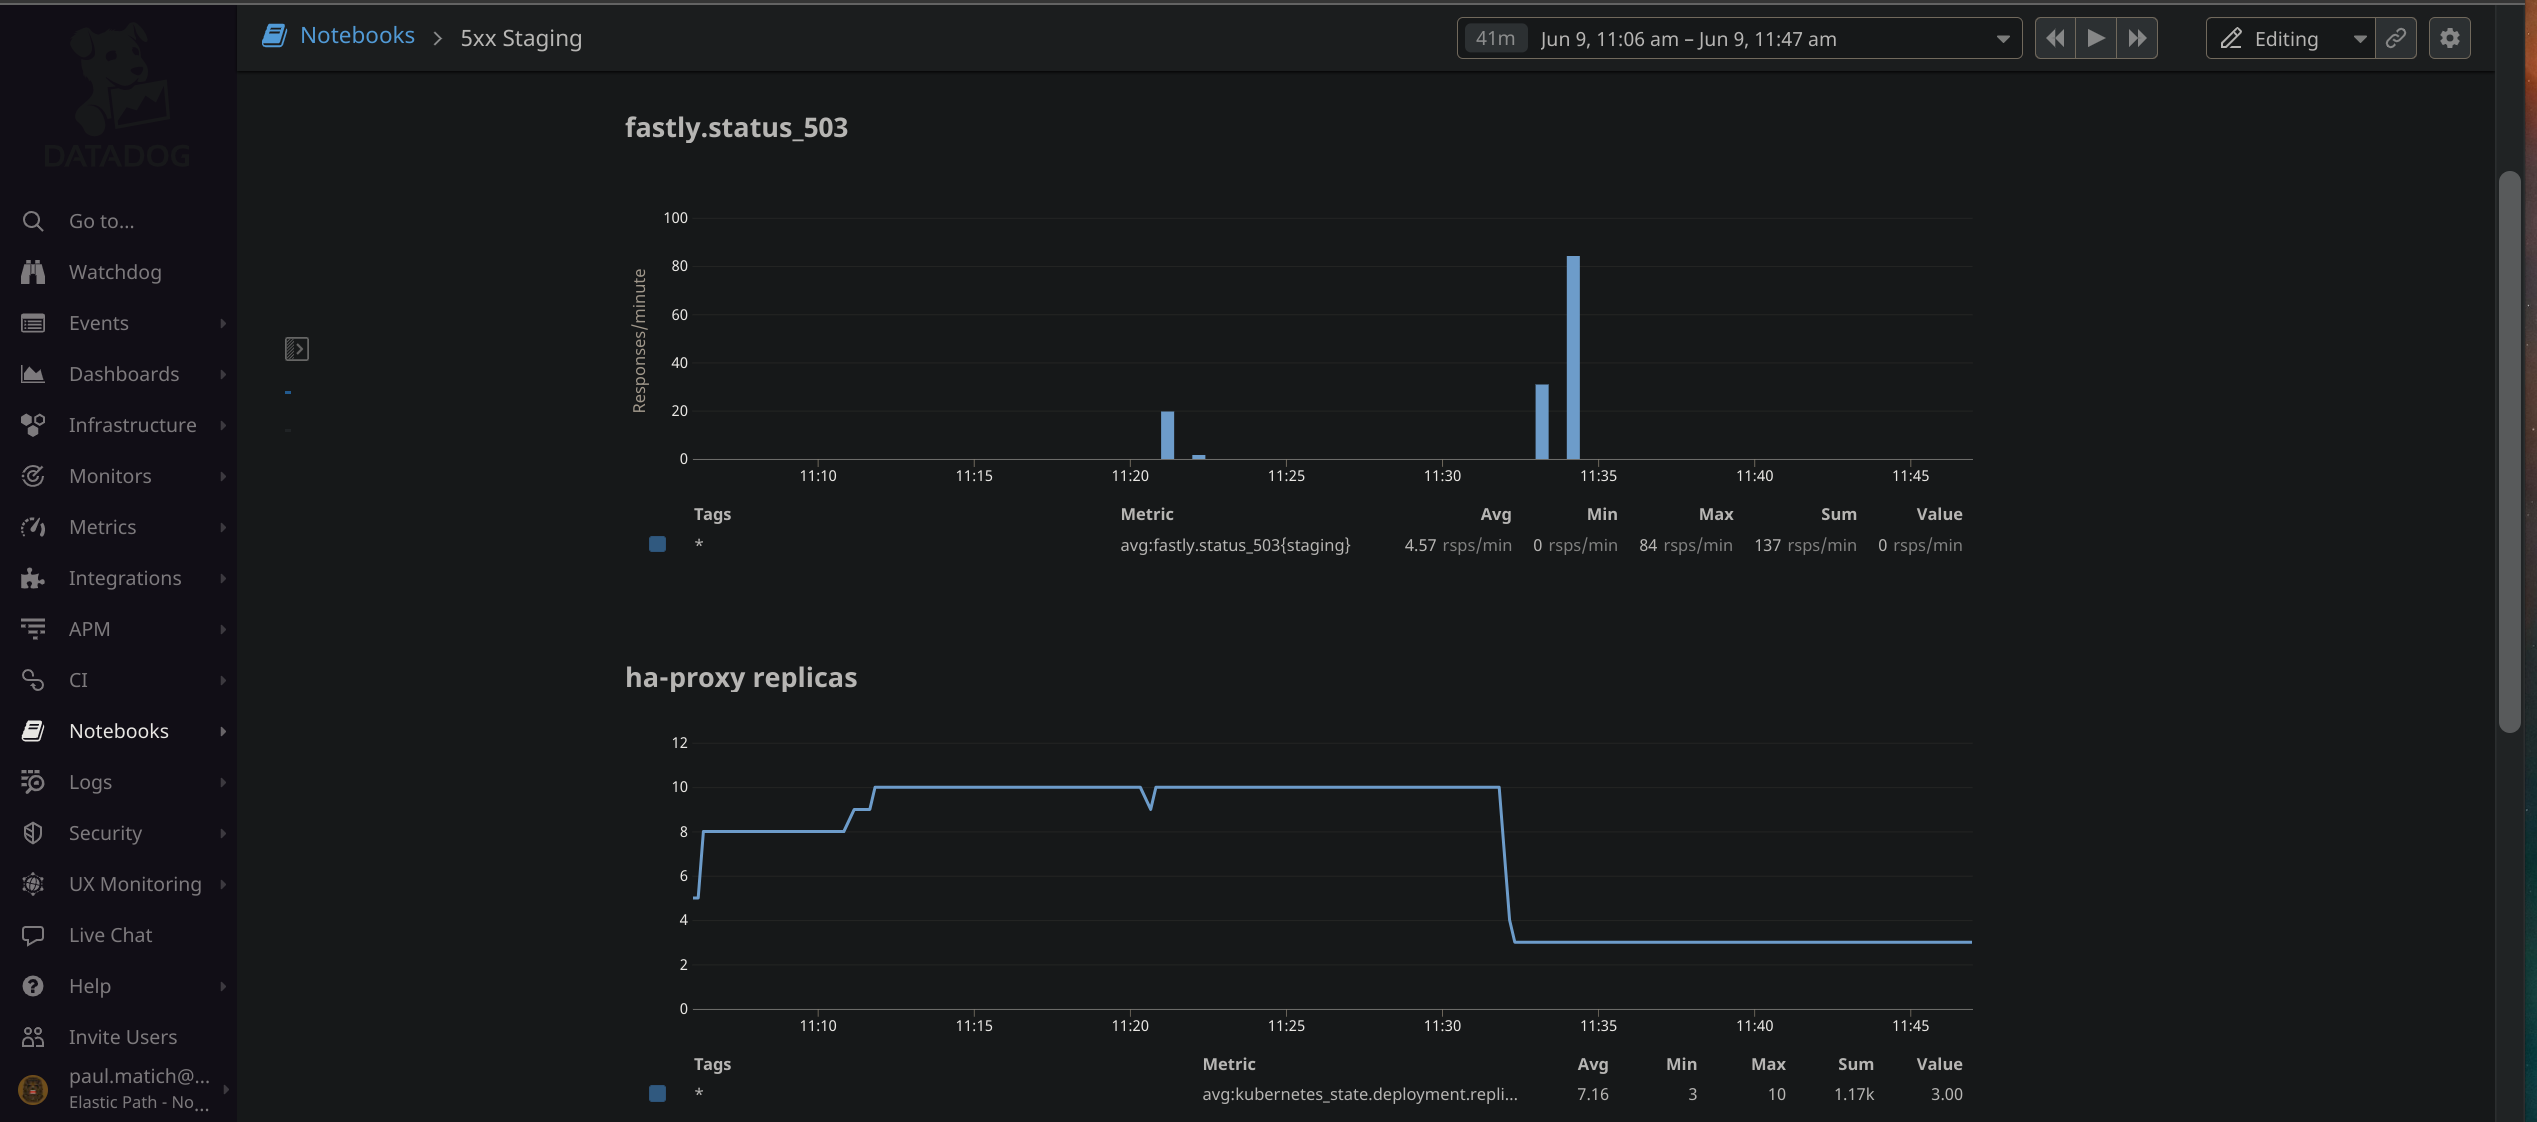The width and height of the screenshot is (2537, 1122).
Task: Click the user avatar at sidebar bottom
Action: click(33, 1089)
